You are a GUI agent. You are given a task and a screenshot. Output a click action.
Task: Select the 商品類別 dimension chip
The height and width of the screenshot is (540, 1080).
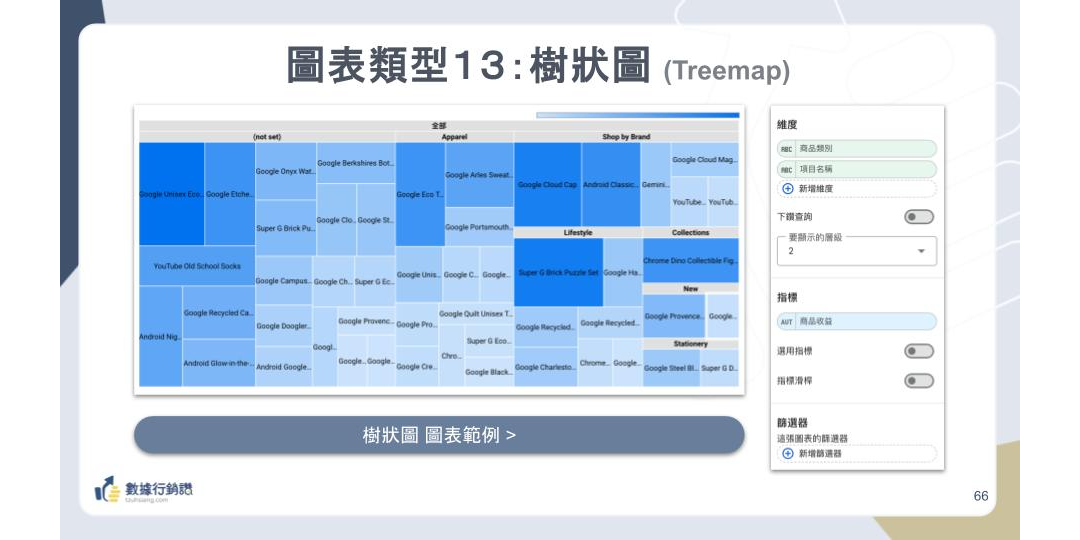coord(857,149)
